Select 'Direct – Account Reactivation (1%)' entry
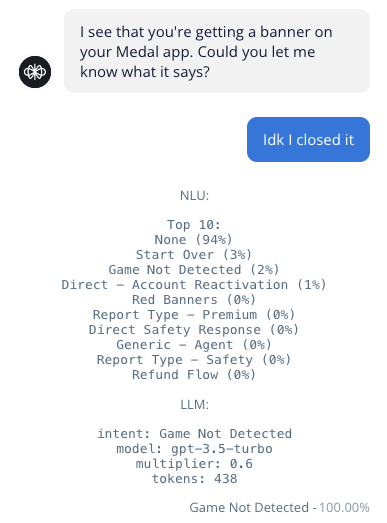The height and width of the screenshot is (523, 387). 194,285
